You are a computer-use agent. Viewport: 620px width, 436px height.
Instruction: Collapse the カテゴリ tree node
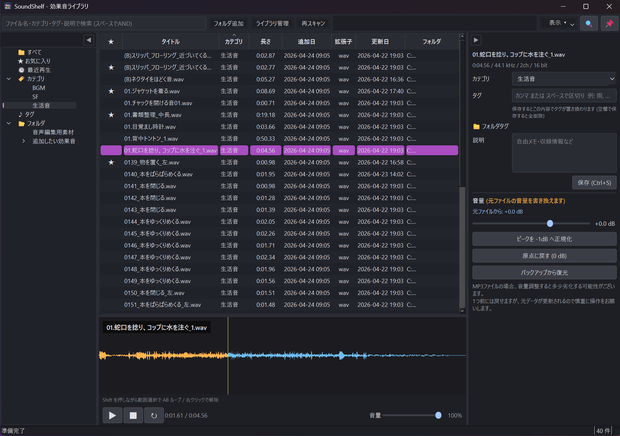(9, 79)
